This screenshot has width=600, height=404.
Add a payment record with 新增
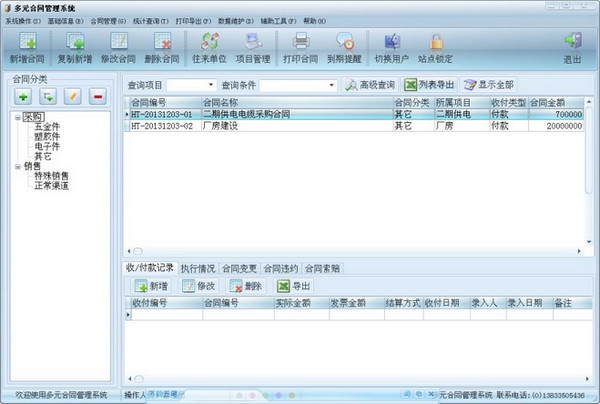coord(152,286)
